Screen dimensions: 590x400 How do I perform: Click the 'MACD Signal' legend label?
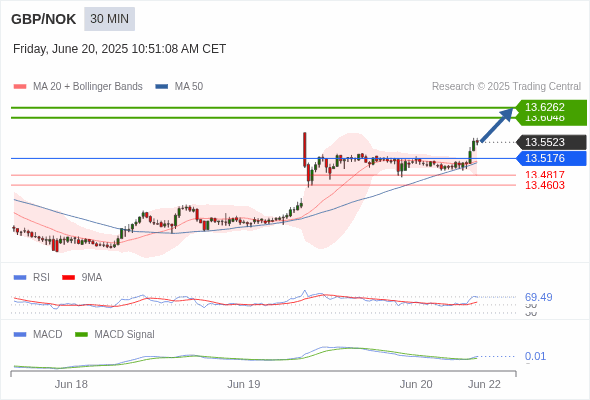coord(125,335)
